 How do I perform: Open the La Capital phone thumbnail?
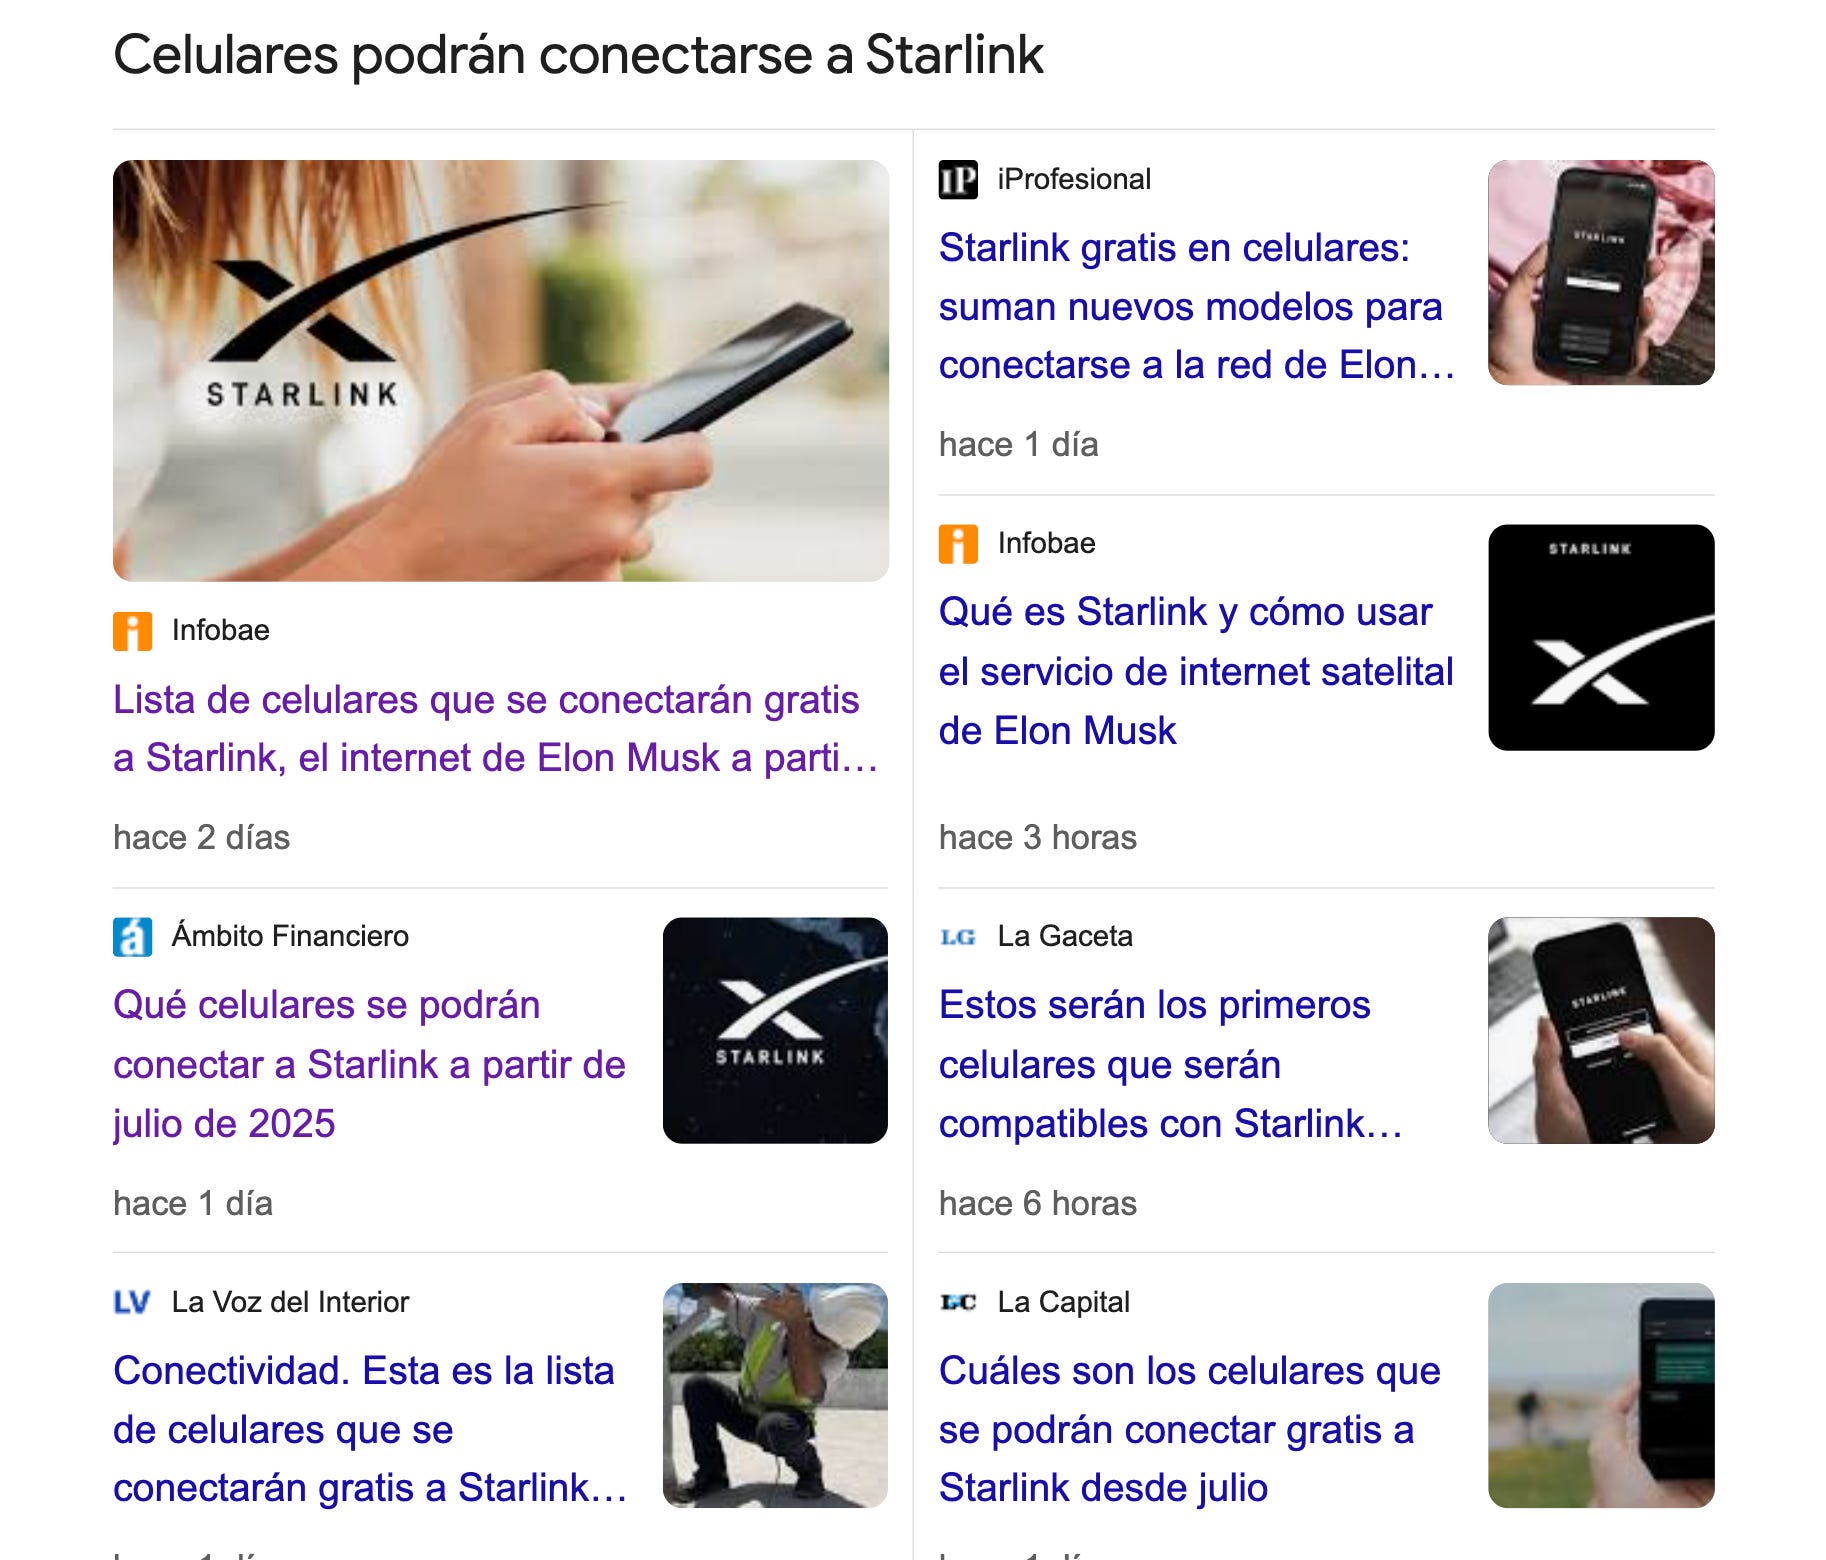pyautogui.click(x=1601, y=1396)
